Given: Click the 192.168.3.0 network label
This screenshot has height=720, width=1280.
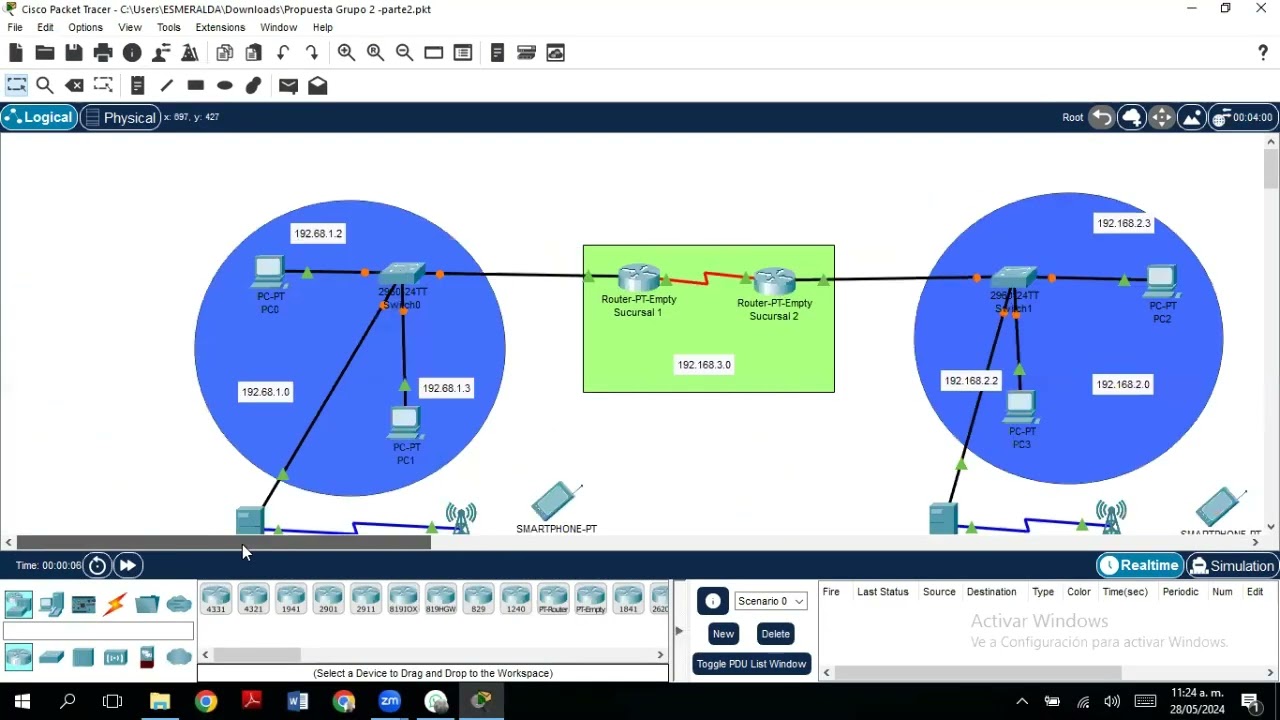Looking at the screenshot, I should point(704,365).
